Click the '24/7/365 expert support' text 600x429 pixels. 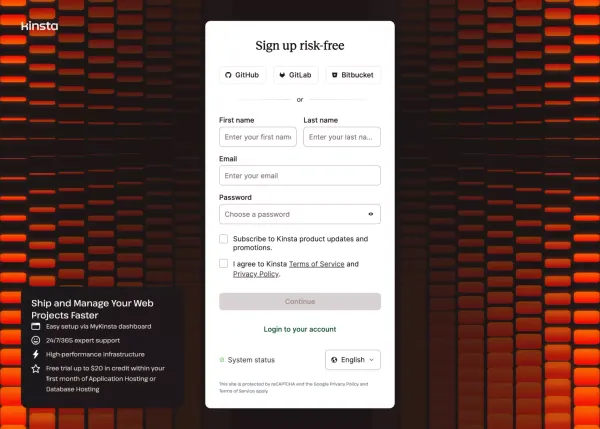click(x=83, y=341)
